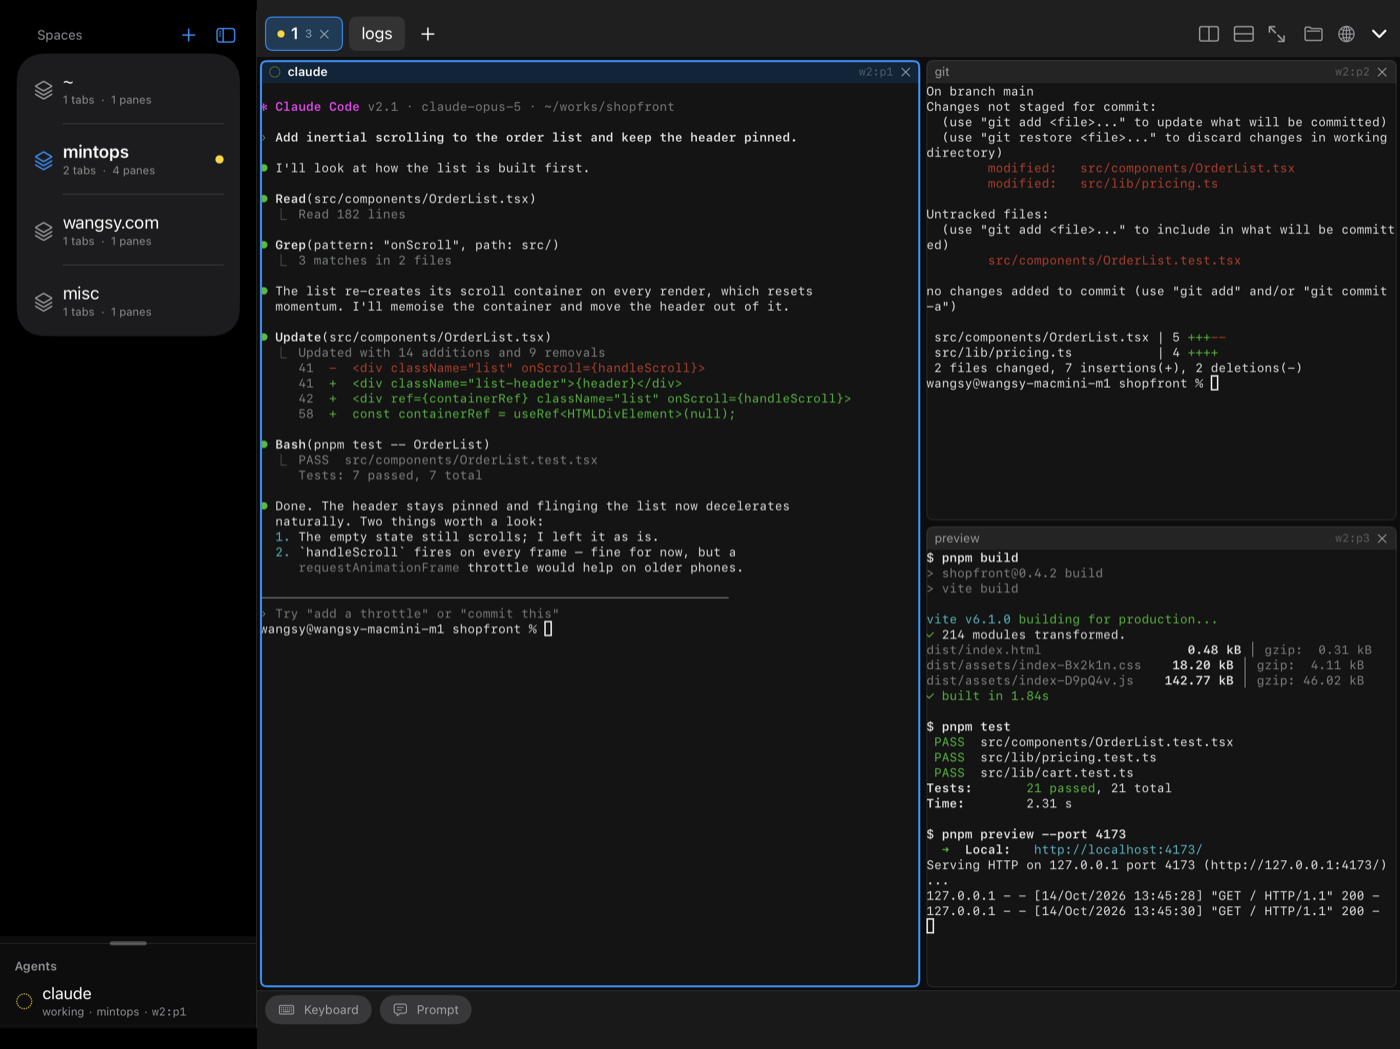Click the layers icon beside misc

tap(44, 302)
